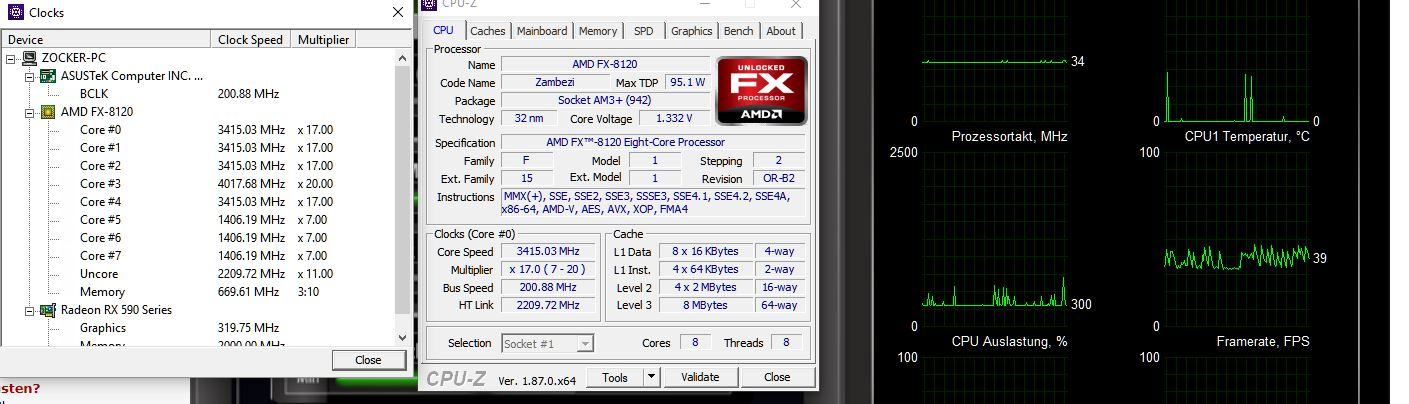Open the Socket #1 selection dropdown
Viewport: 1409px width, 404px height.
coord(547,343)
